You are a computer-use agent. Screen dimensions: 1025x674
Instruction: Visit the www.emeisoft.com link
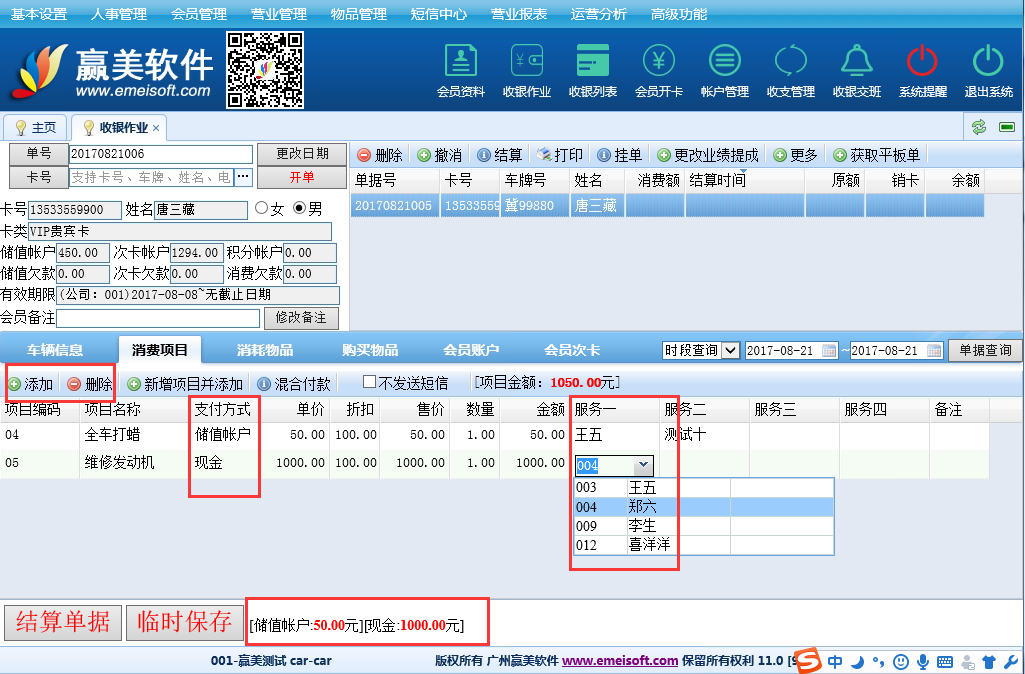(x=620, y=661)
